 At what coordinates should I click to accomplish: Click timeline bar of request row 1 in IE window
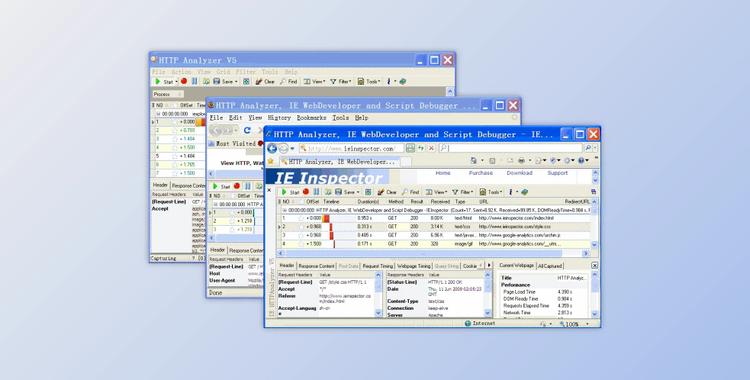326,218
